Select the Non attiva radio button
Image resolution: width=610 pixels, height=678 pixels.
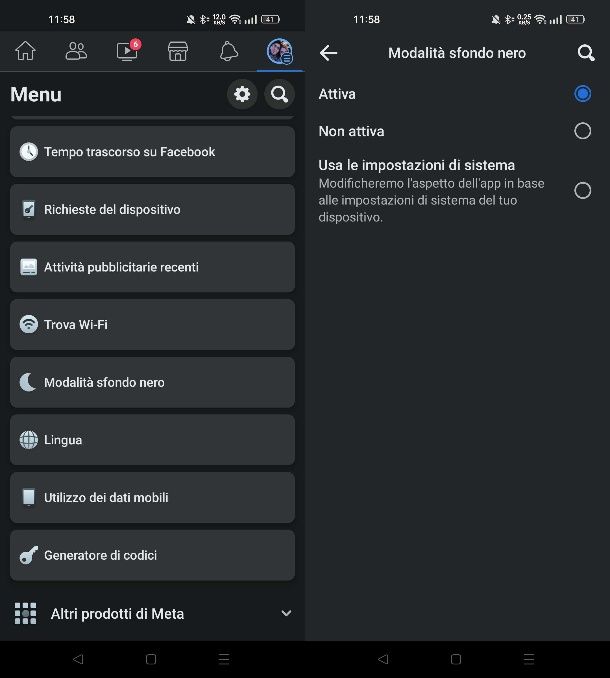click(582, 131)
